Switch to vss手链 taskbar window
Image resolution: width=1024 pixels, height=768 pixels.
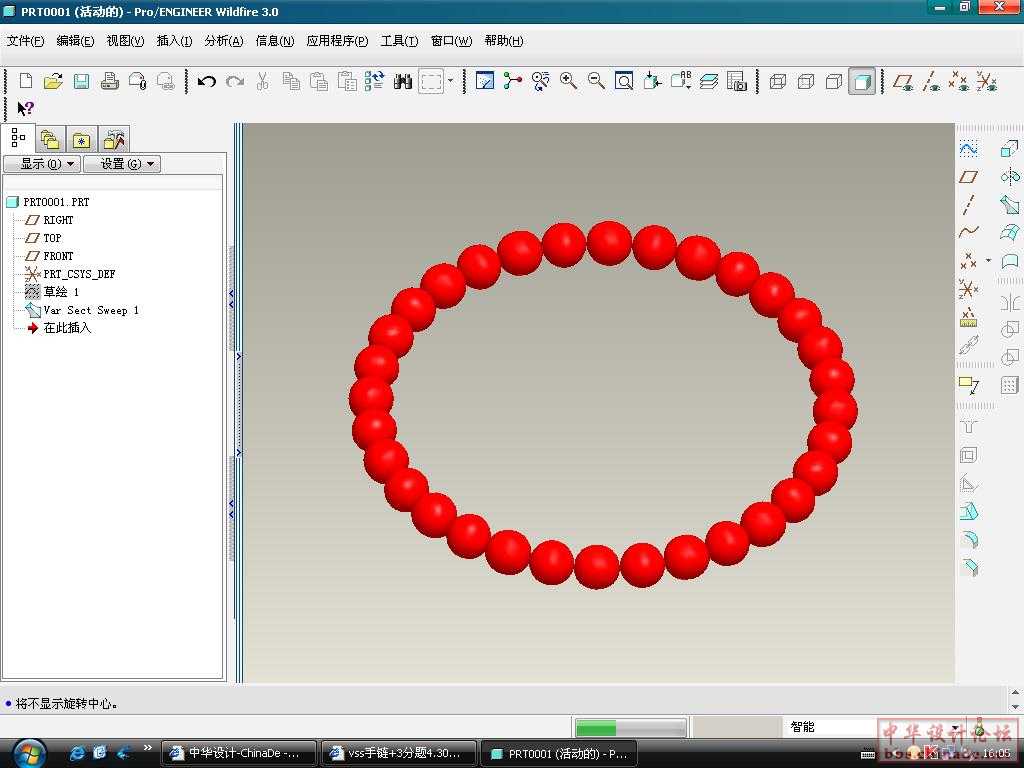pyautogui.click(x=396, y=753)
